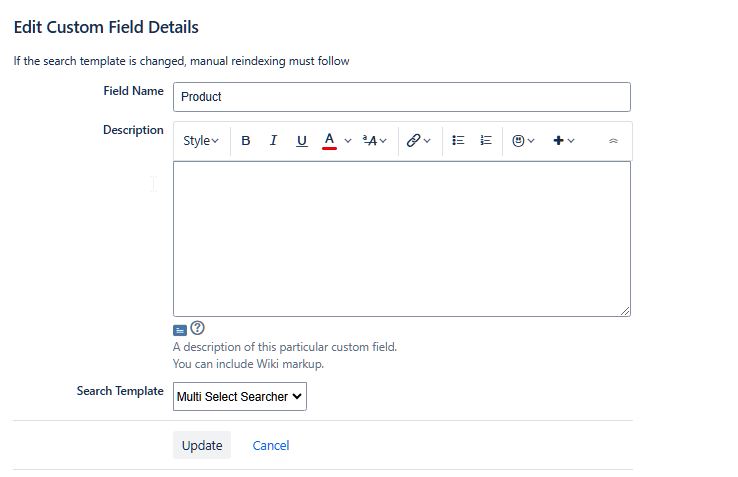The image size is (738, 477).
Task: Click the Edit Custom Field Details heading
Action: [x=106, y=27]
